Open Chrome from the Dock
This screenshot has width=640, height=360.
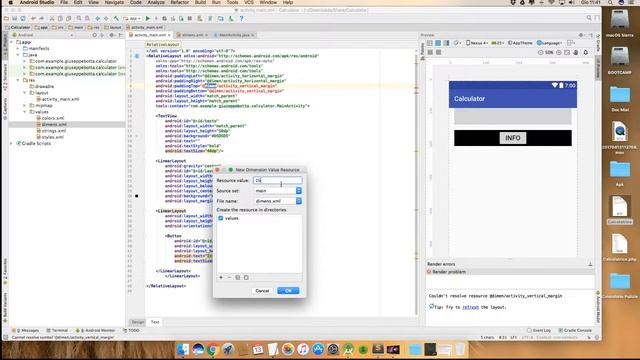click(212, 349)
